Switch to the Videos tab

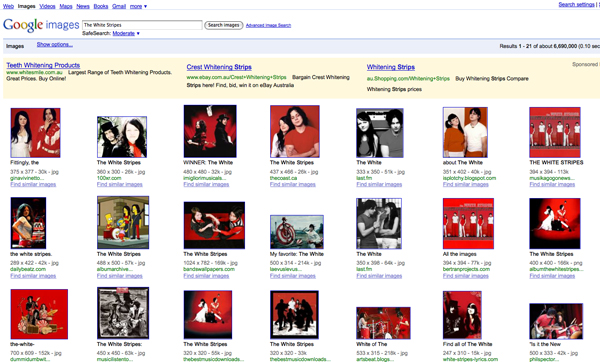tap(47, 6)
